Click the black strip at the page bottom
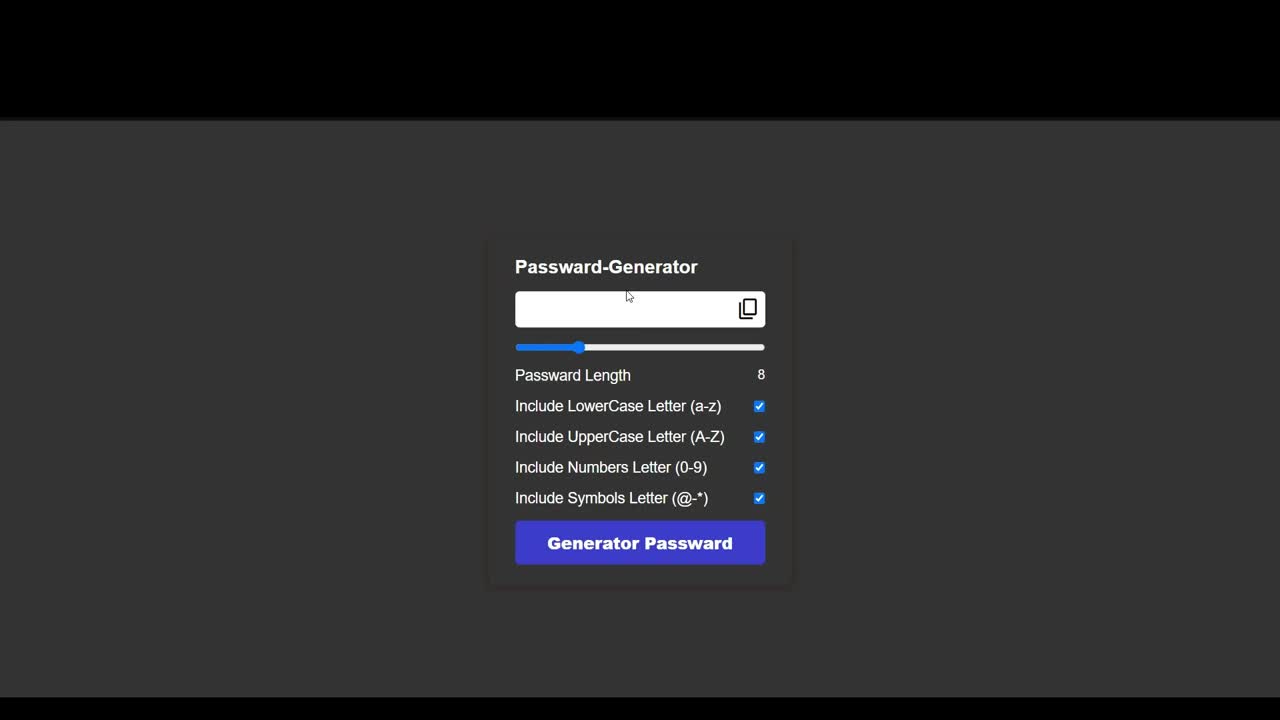The width and height of the screenshot is (1280, 720). point(640,709)
